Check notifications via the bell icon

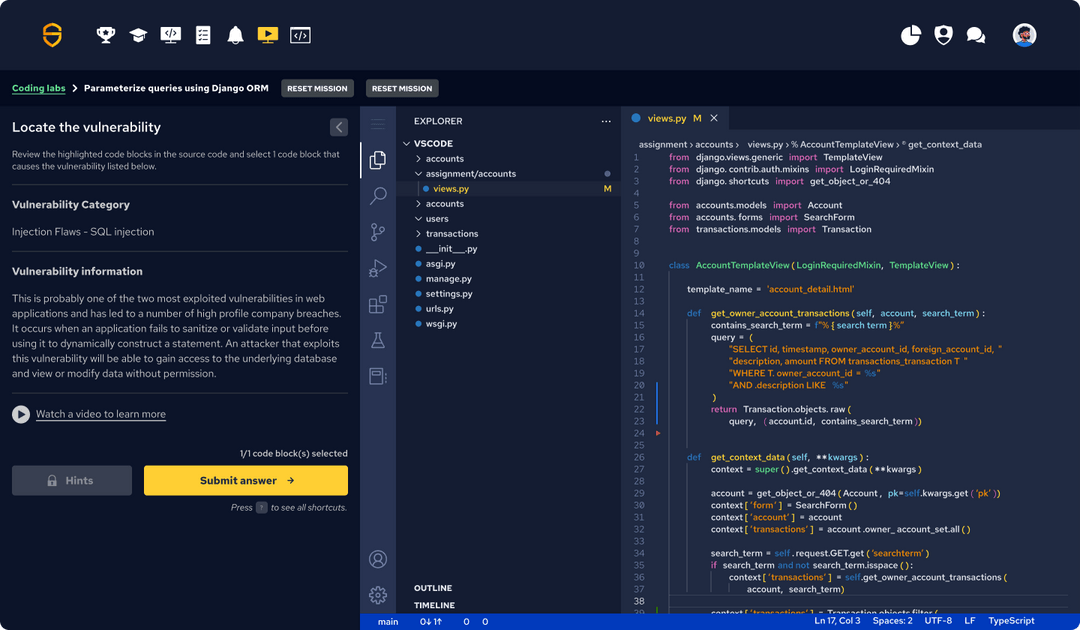pos(235,34)
